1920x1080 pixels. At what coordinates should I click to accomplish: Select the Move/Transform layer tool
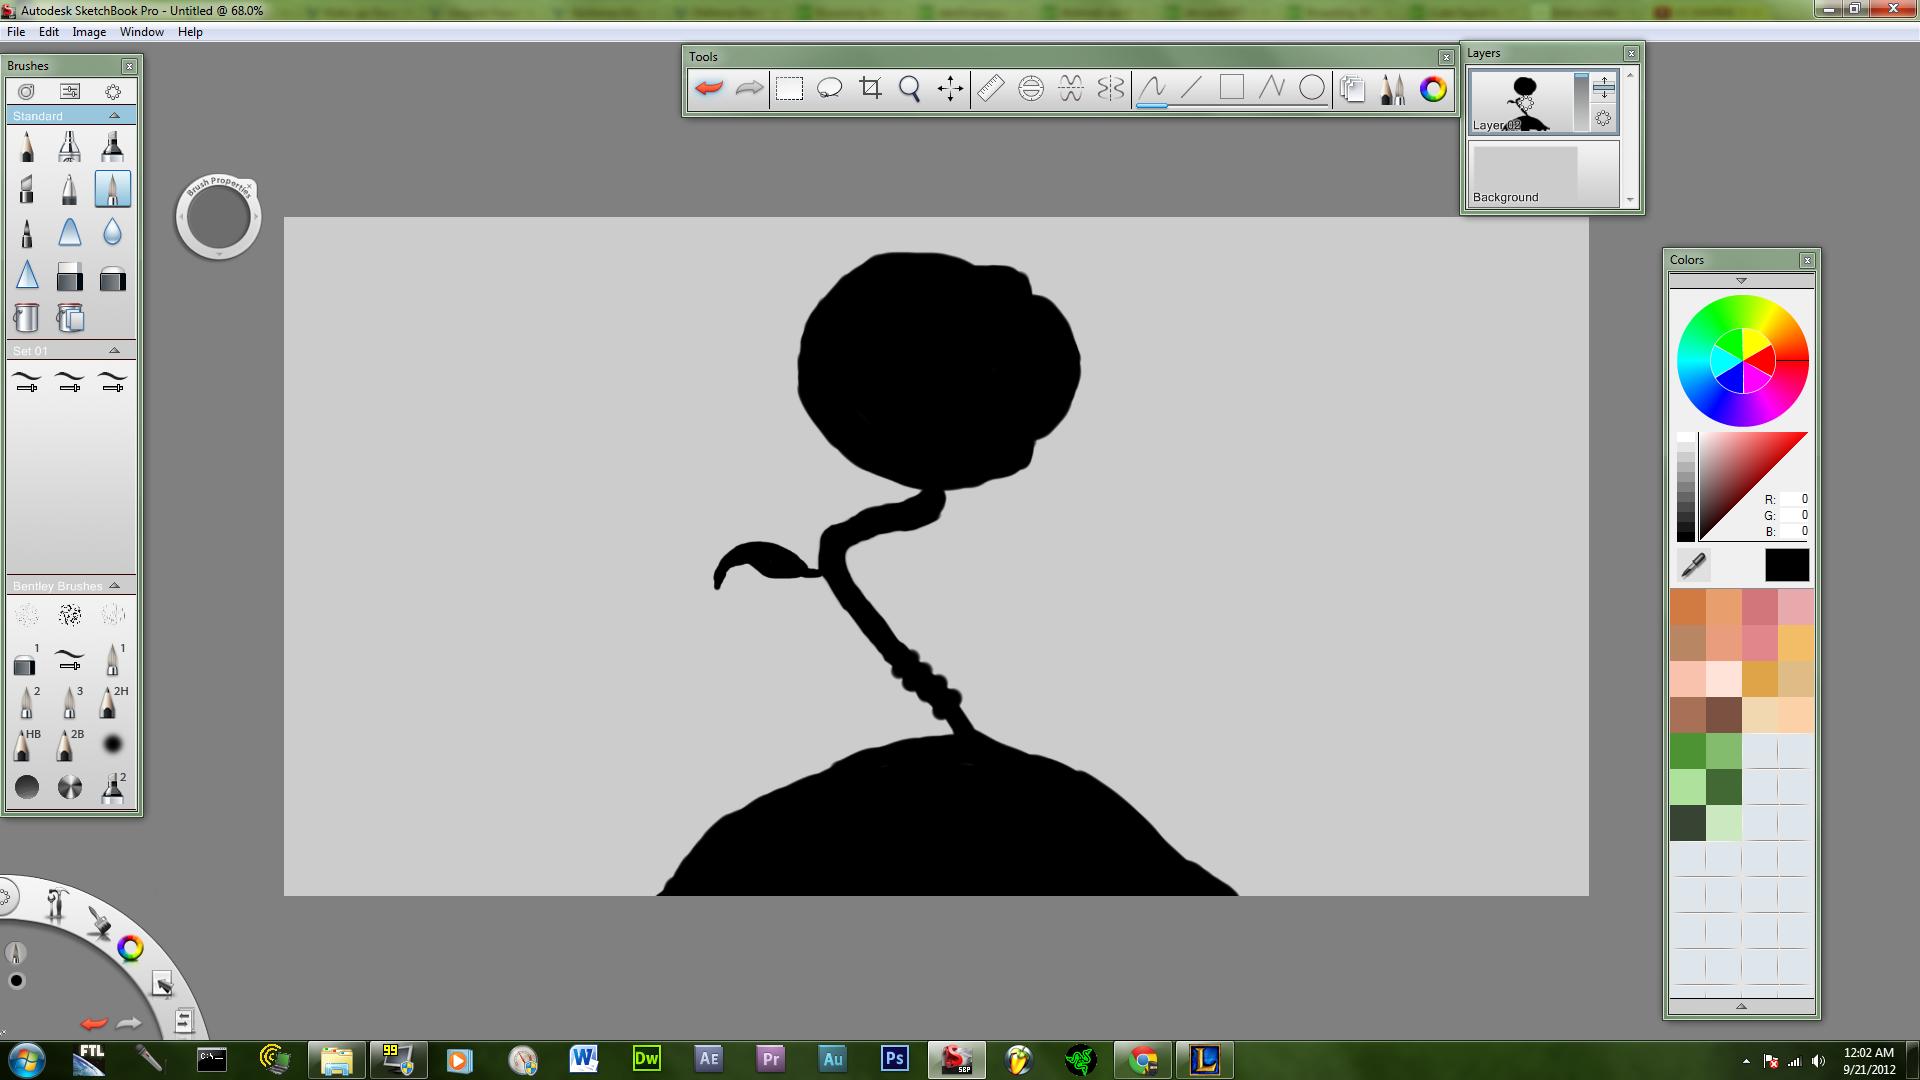950,88
